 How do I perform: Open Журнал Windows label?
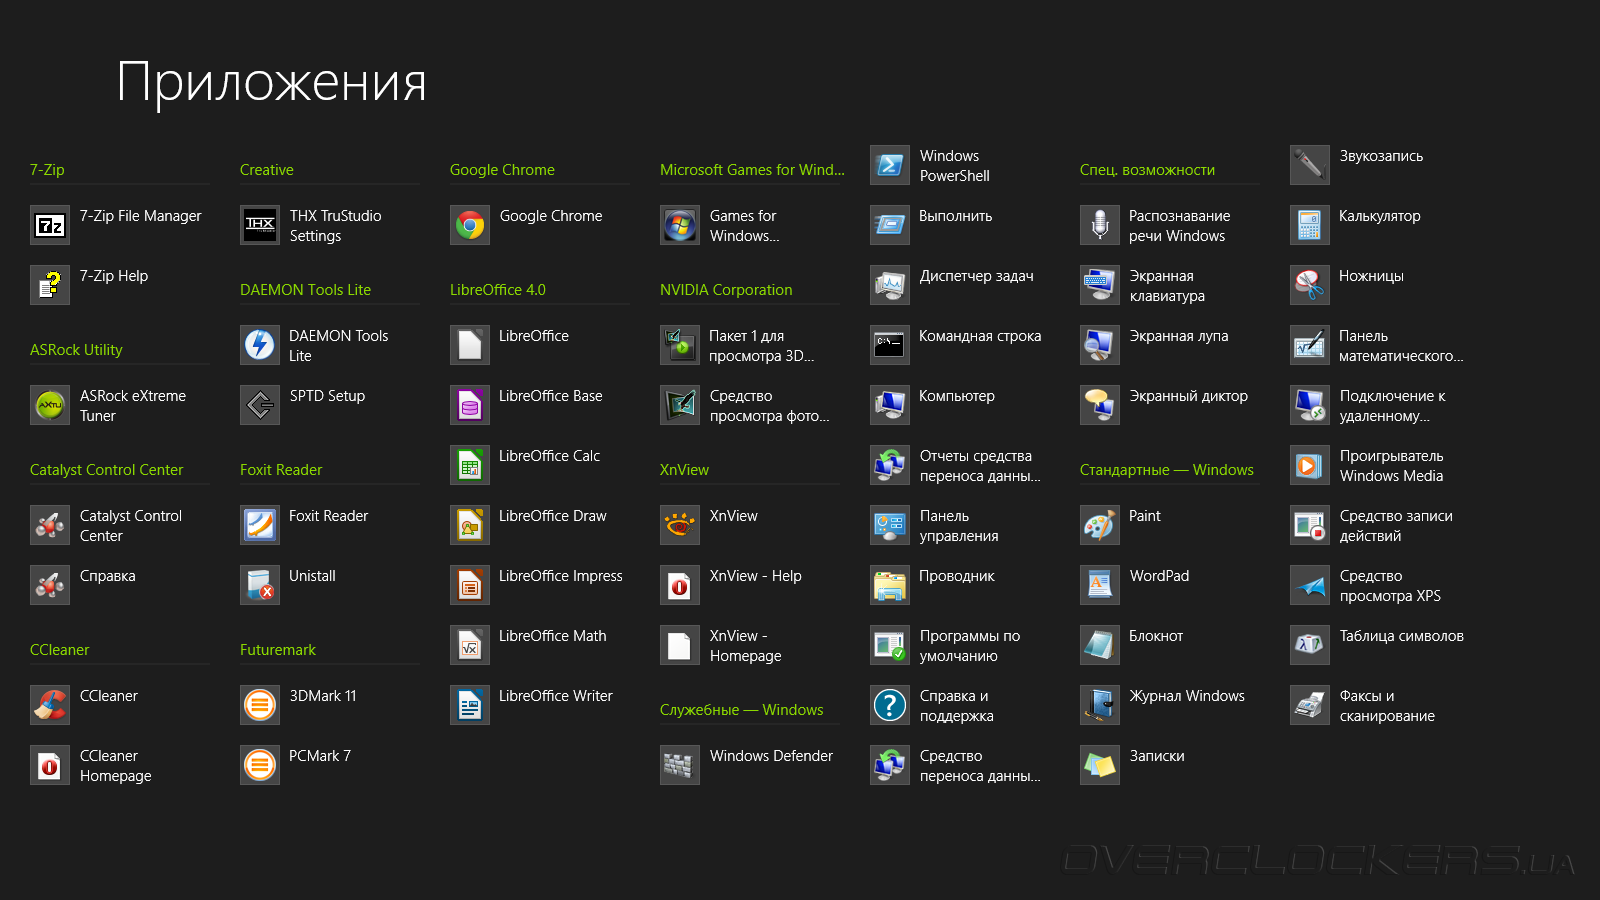1187,696
